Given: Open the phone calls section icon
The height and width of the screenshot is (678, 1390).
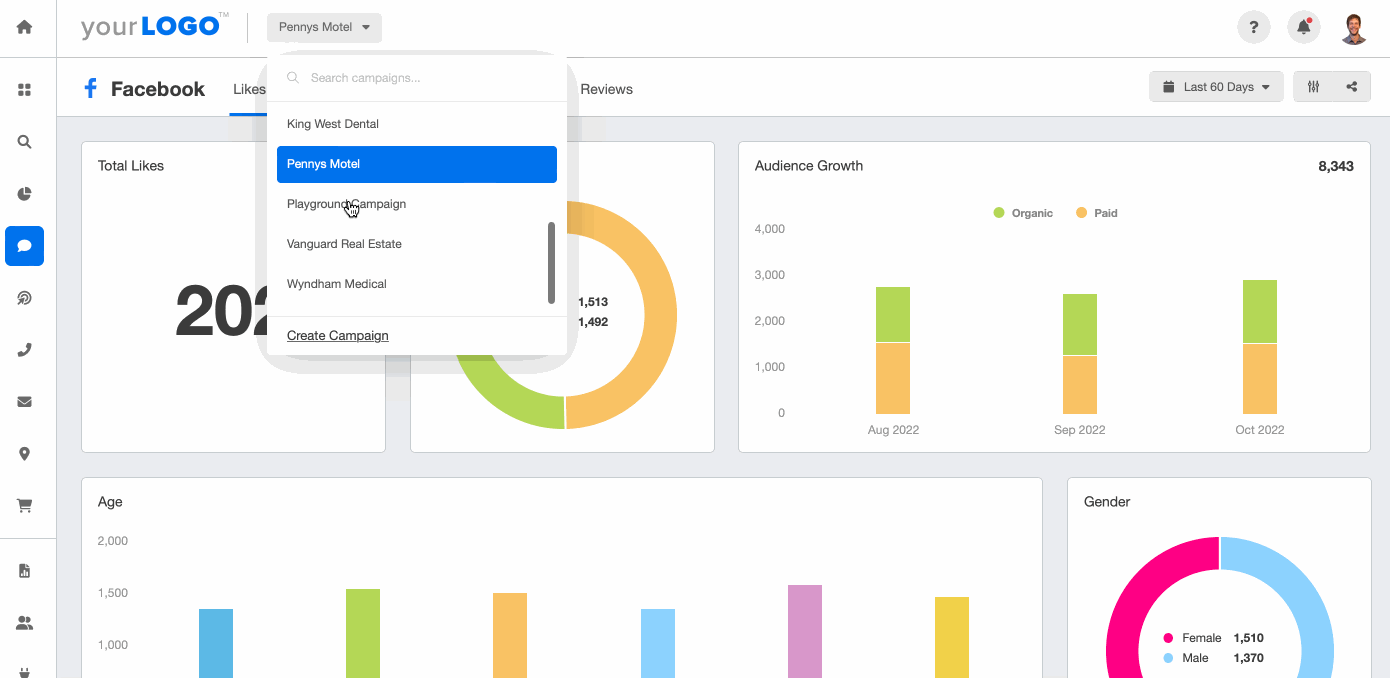Looking at the screenshot, I should tap(24, 349).
